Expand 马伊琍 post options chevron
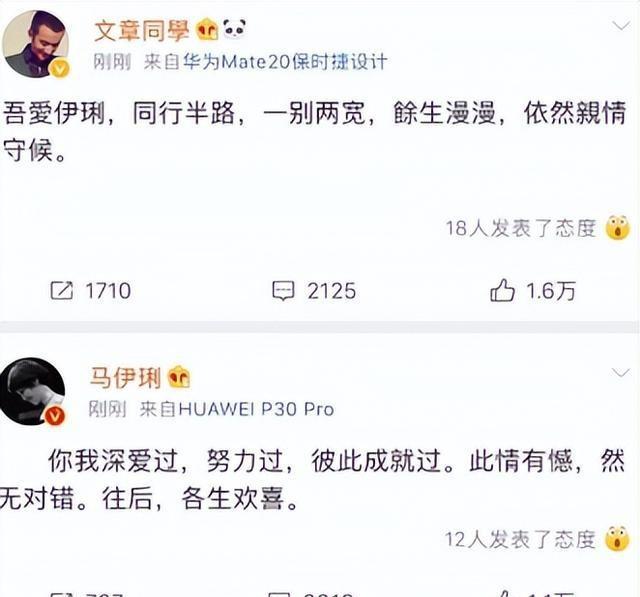Screen dimensions: 640x597 click(620, 373)
